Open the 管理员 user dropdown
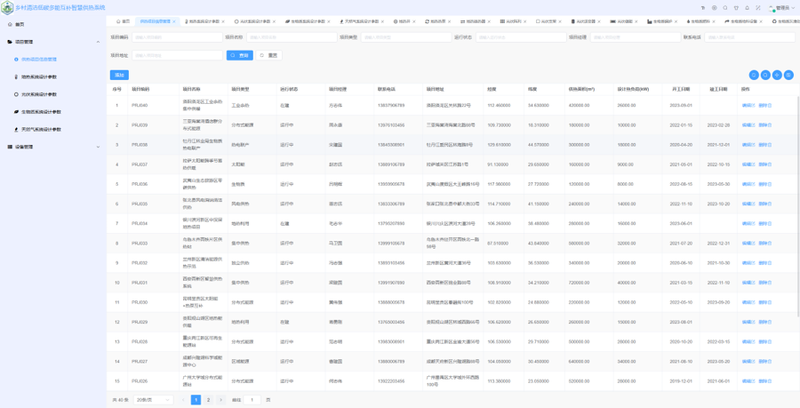 [782, 8]
